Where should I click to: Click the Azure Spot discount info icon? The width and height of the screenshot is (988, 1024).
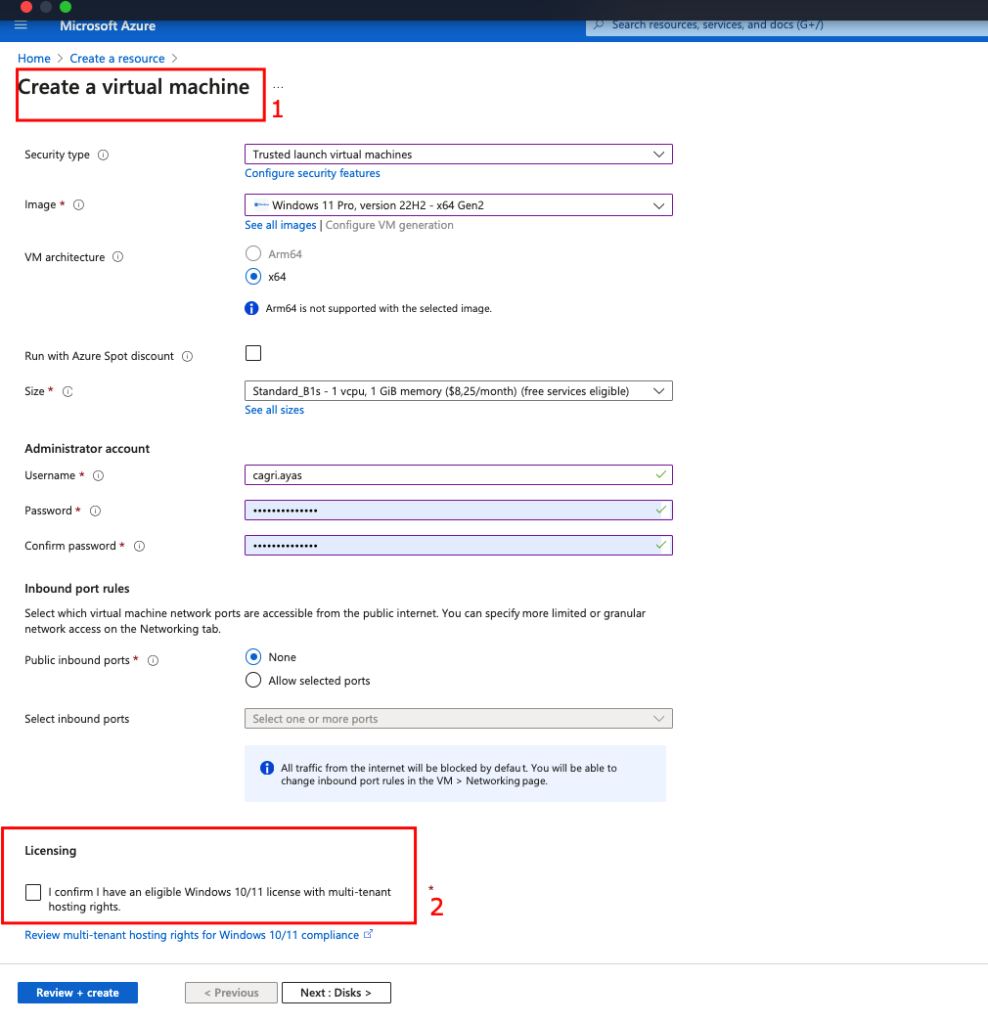(188, 356)
